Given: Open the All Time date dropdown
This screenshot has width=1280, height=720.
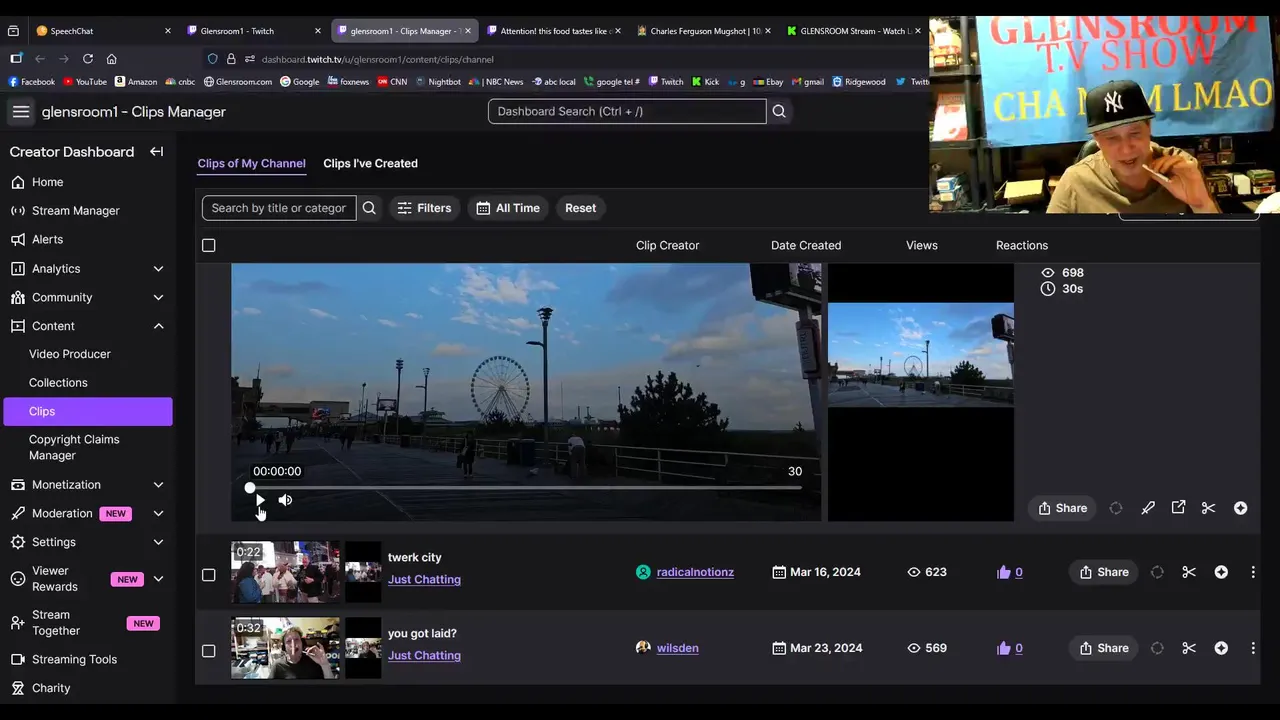Looking at the screenshot, I should [509, 208].
